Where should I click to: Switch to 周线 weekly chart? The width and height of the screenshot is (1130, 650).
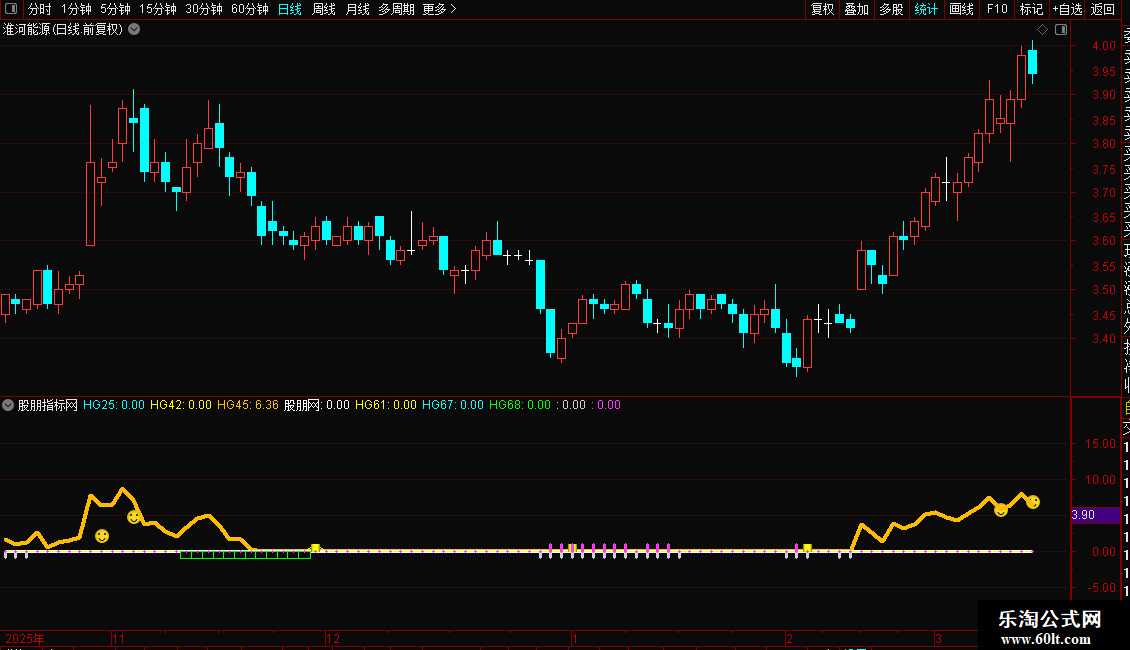pyautogui.click(x=324, y=9)
